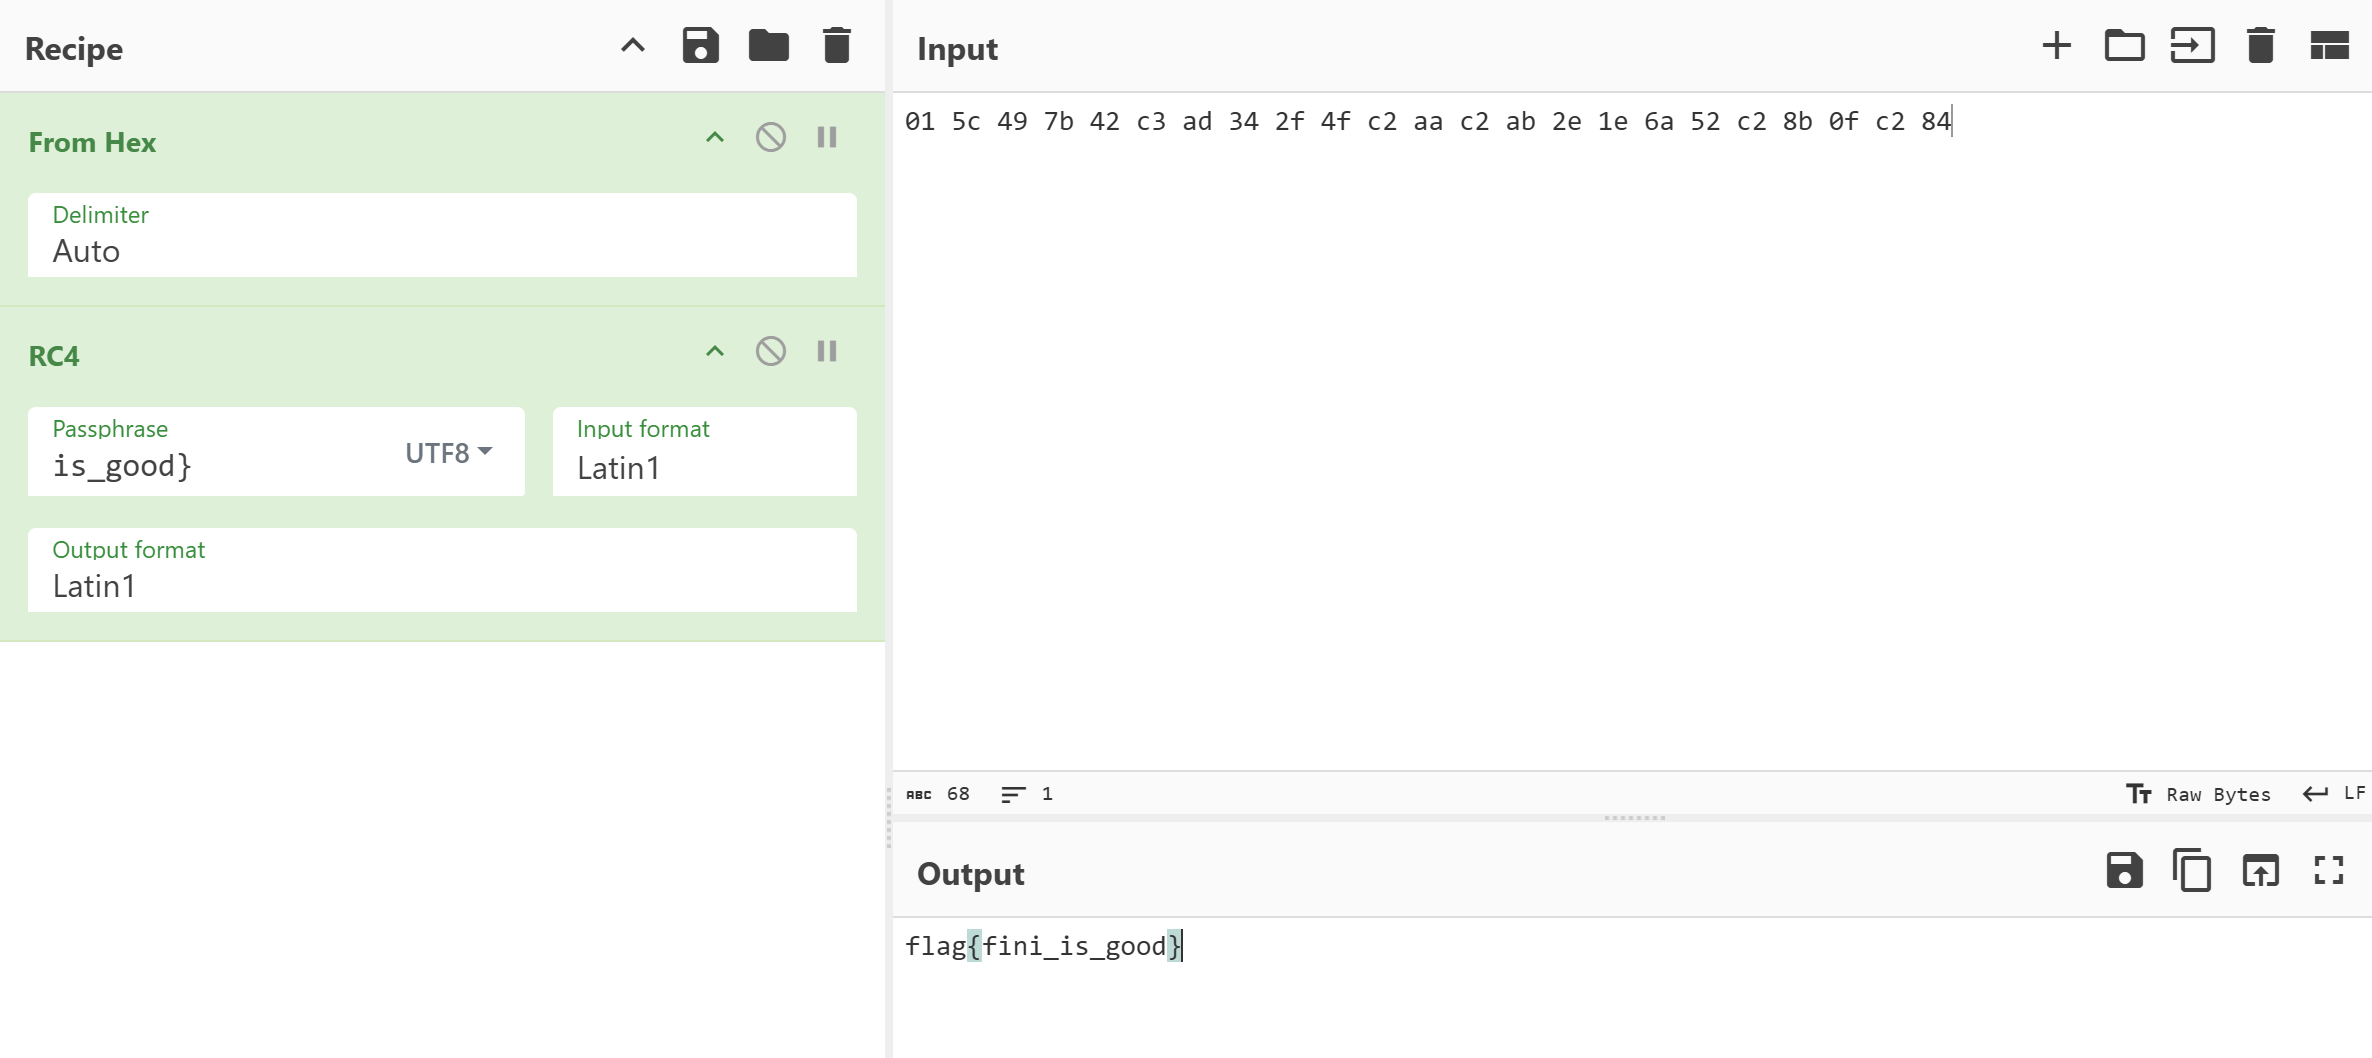
Task: Clear input with trash icon
Action: coord(2260,46)
